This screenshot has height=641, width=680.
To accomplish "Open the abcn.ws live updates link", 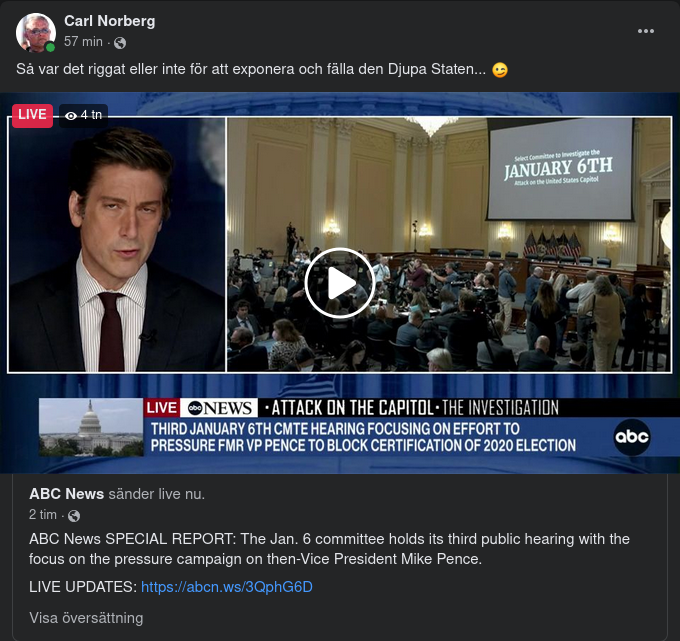I will coord(227,587).
